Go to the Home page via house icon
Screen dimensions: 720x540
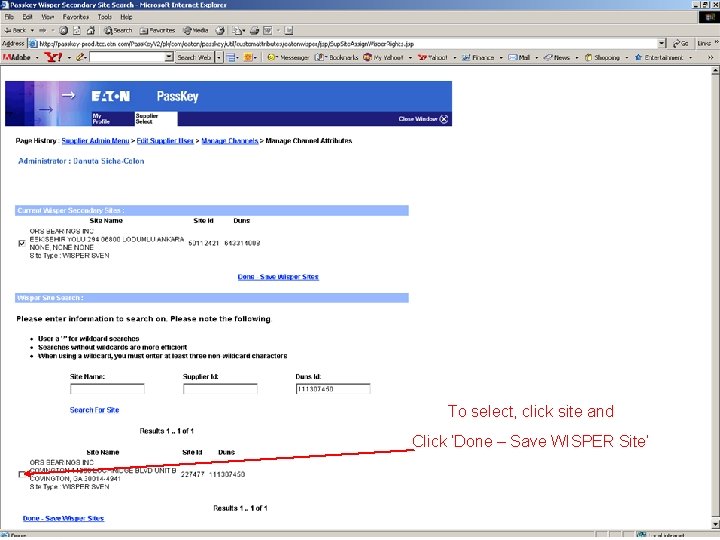pos(91,30)
